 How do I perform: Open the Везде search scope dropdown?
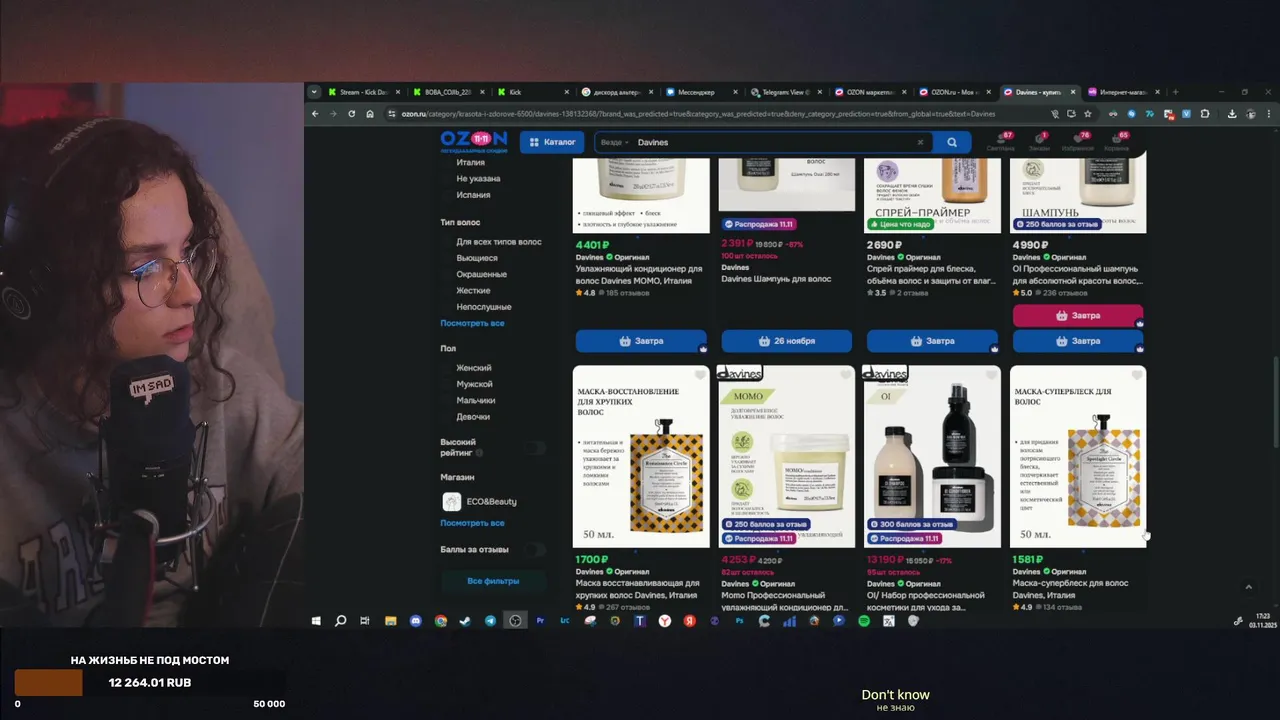[614, 142]
